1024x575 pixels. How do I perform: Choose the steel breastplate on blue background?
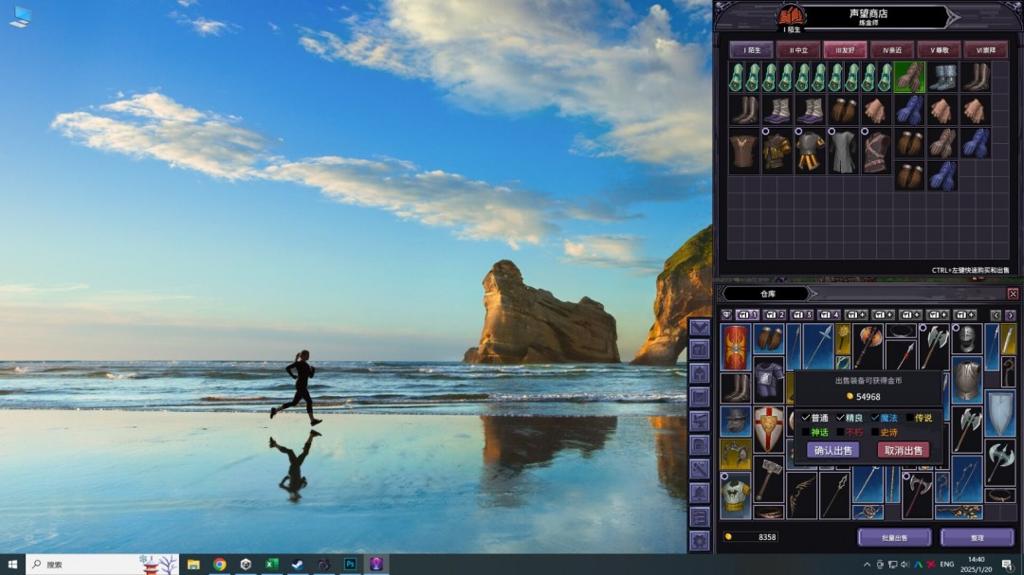coord(967,380)
